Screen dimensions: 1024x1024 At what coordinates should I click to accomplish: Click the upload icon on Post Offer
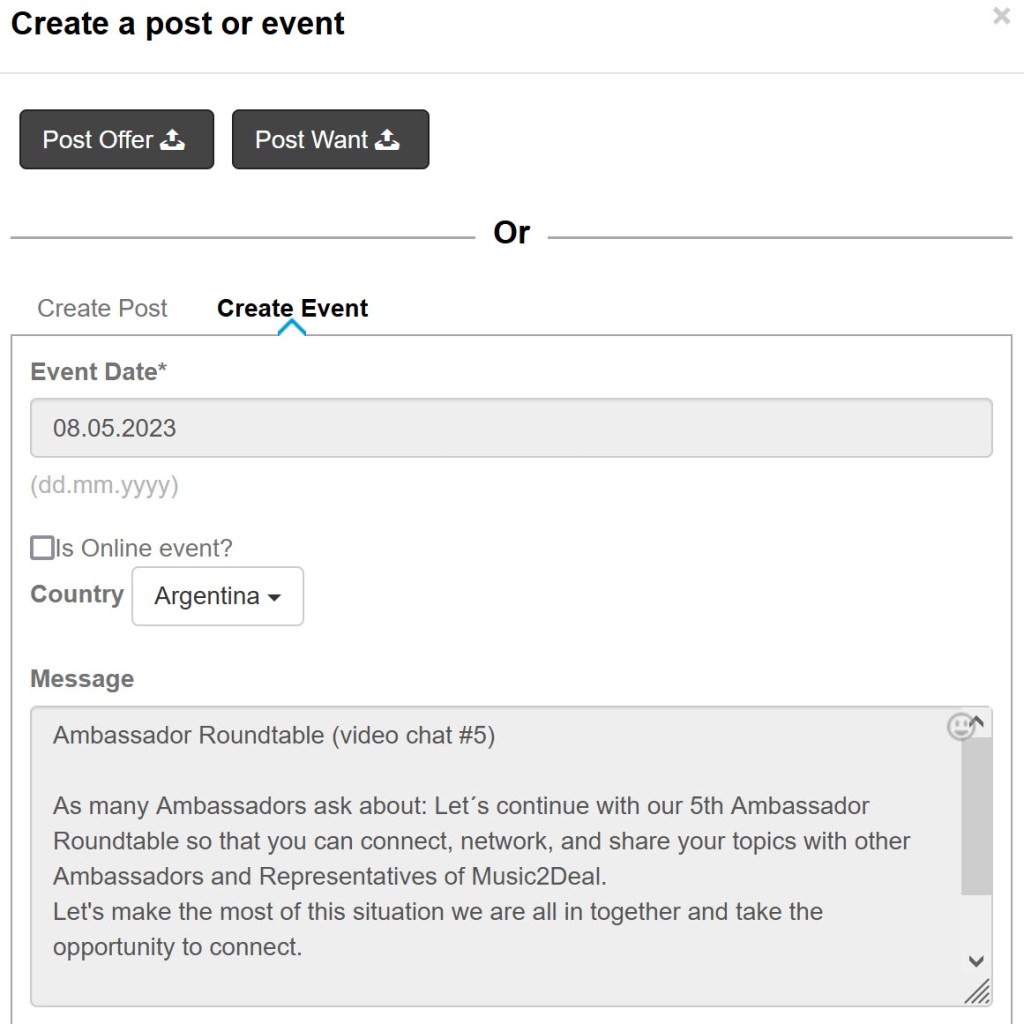pyautogui.click(x=173, y=140)
